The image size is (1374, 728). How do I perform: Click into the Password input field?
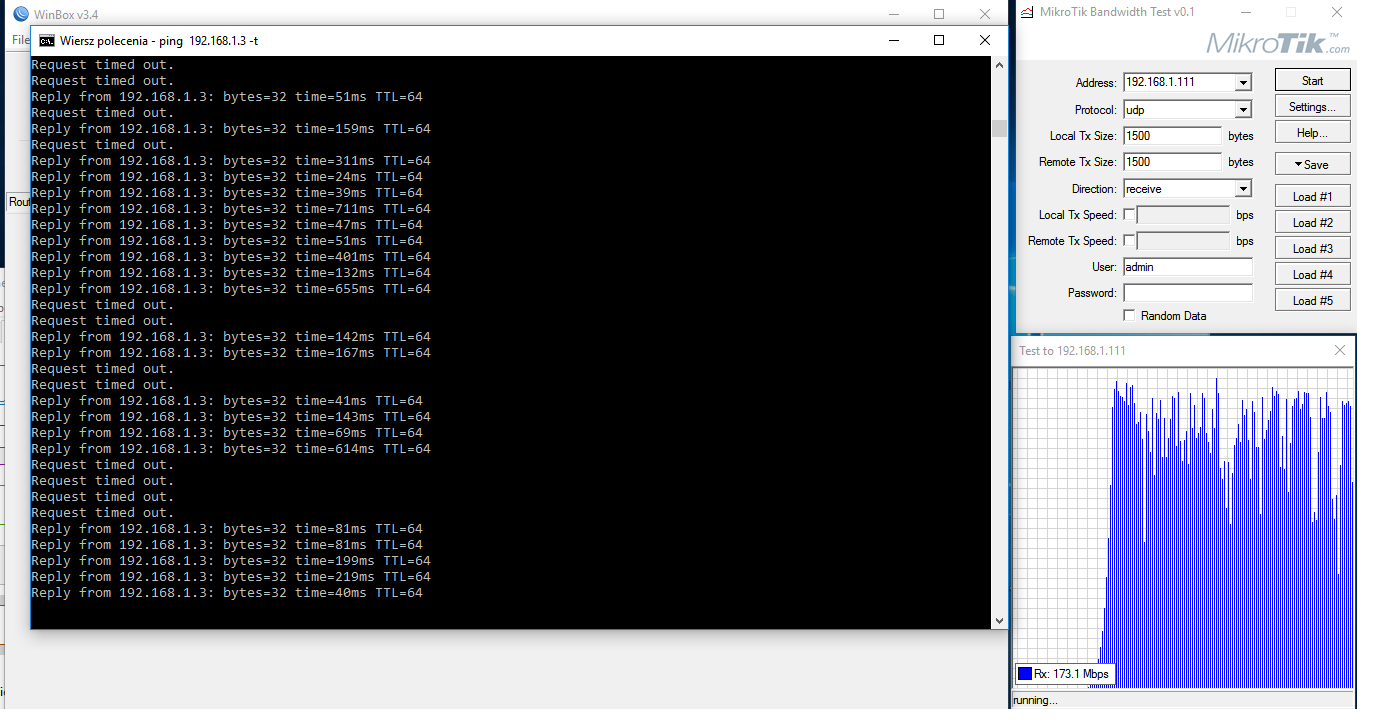point(1187,293)
